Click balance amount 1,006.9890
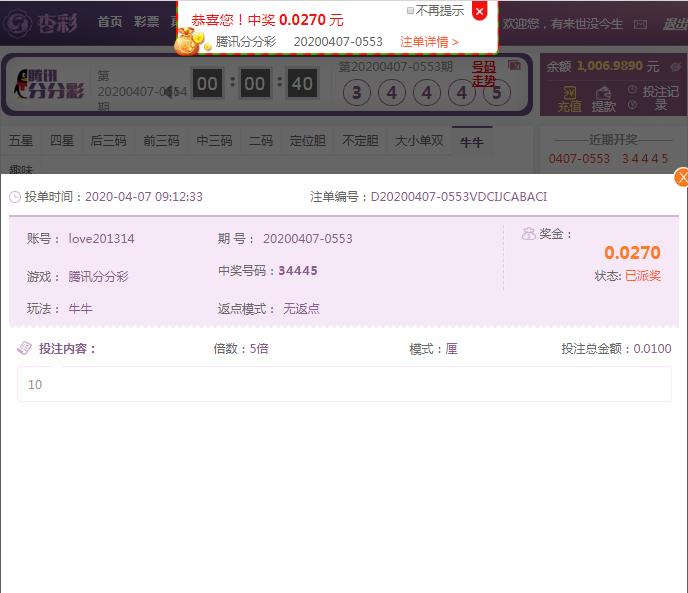 [610, 66]
